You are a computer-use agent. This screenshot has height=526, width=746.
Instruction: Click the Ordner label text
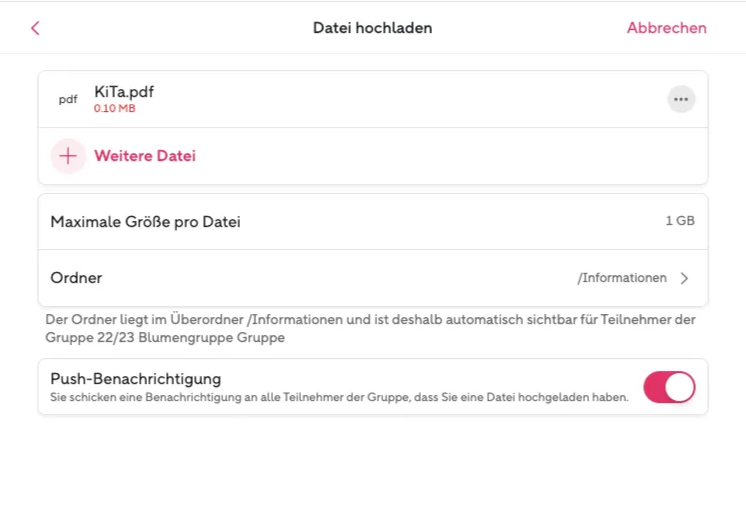click(x=76, y=278)
